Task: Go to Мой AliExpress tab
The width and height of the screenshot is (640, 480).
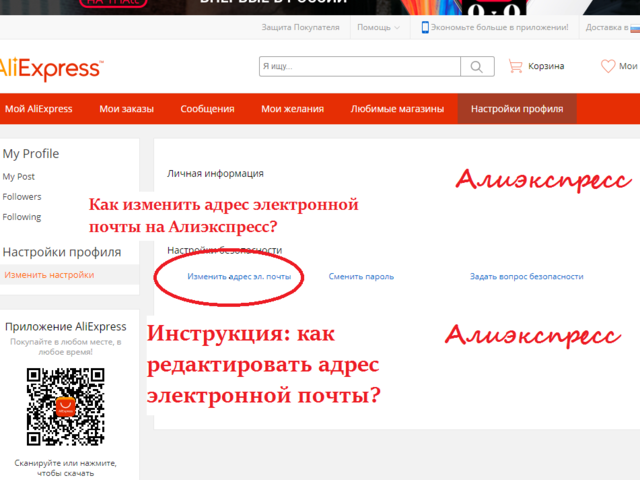Action: tap(38, 109)
